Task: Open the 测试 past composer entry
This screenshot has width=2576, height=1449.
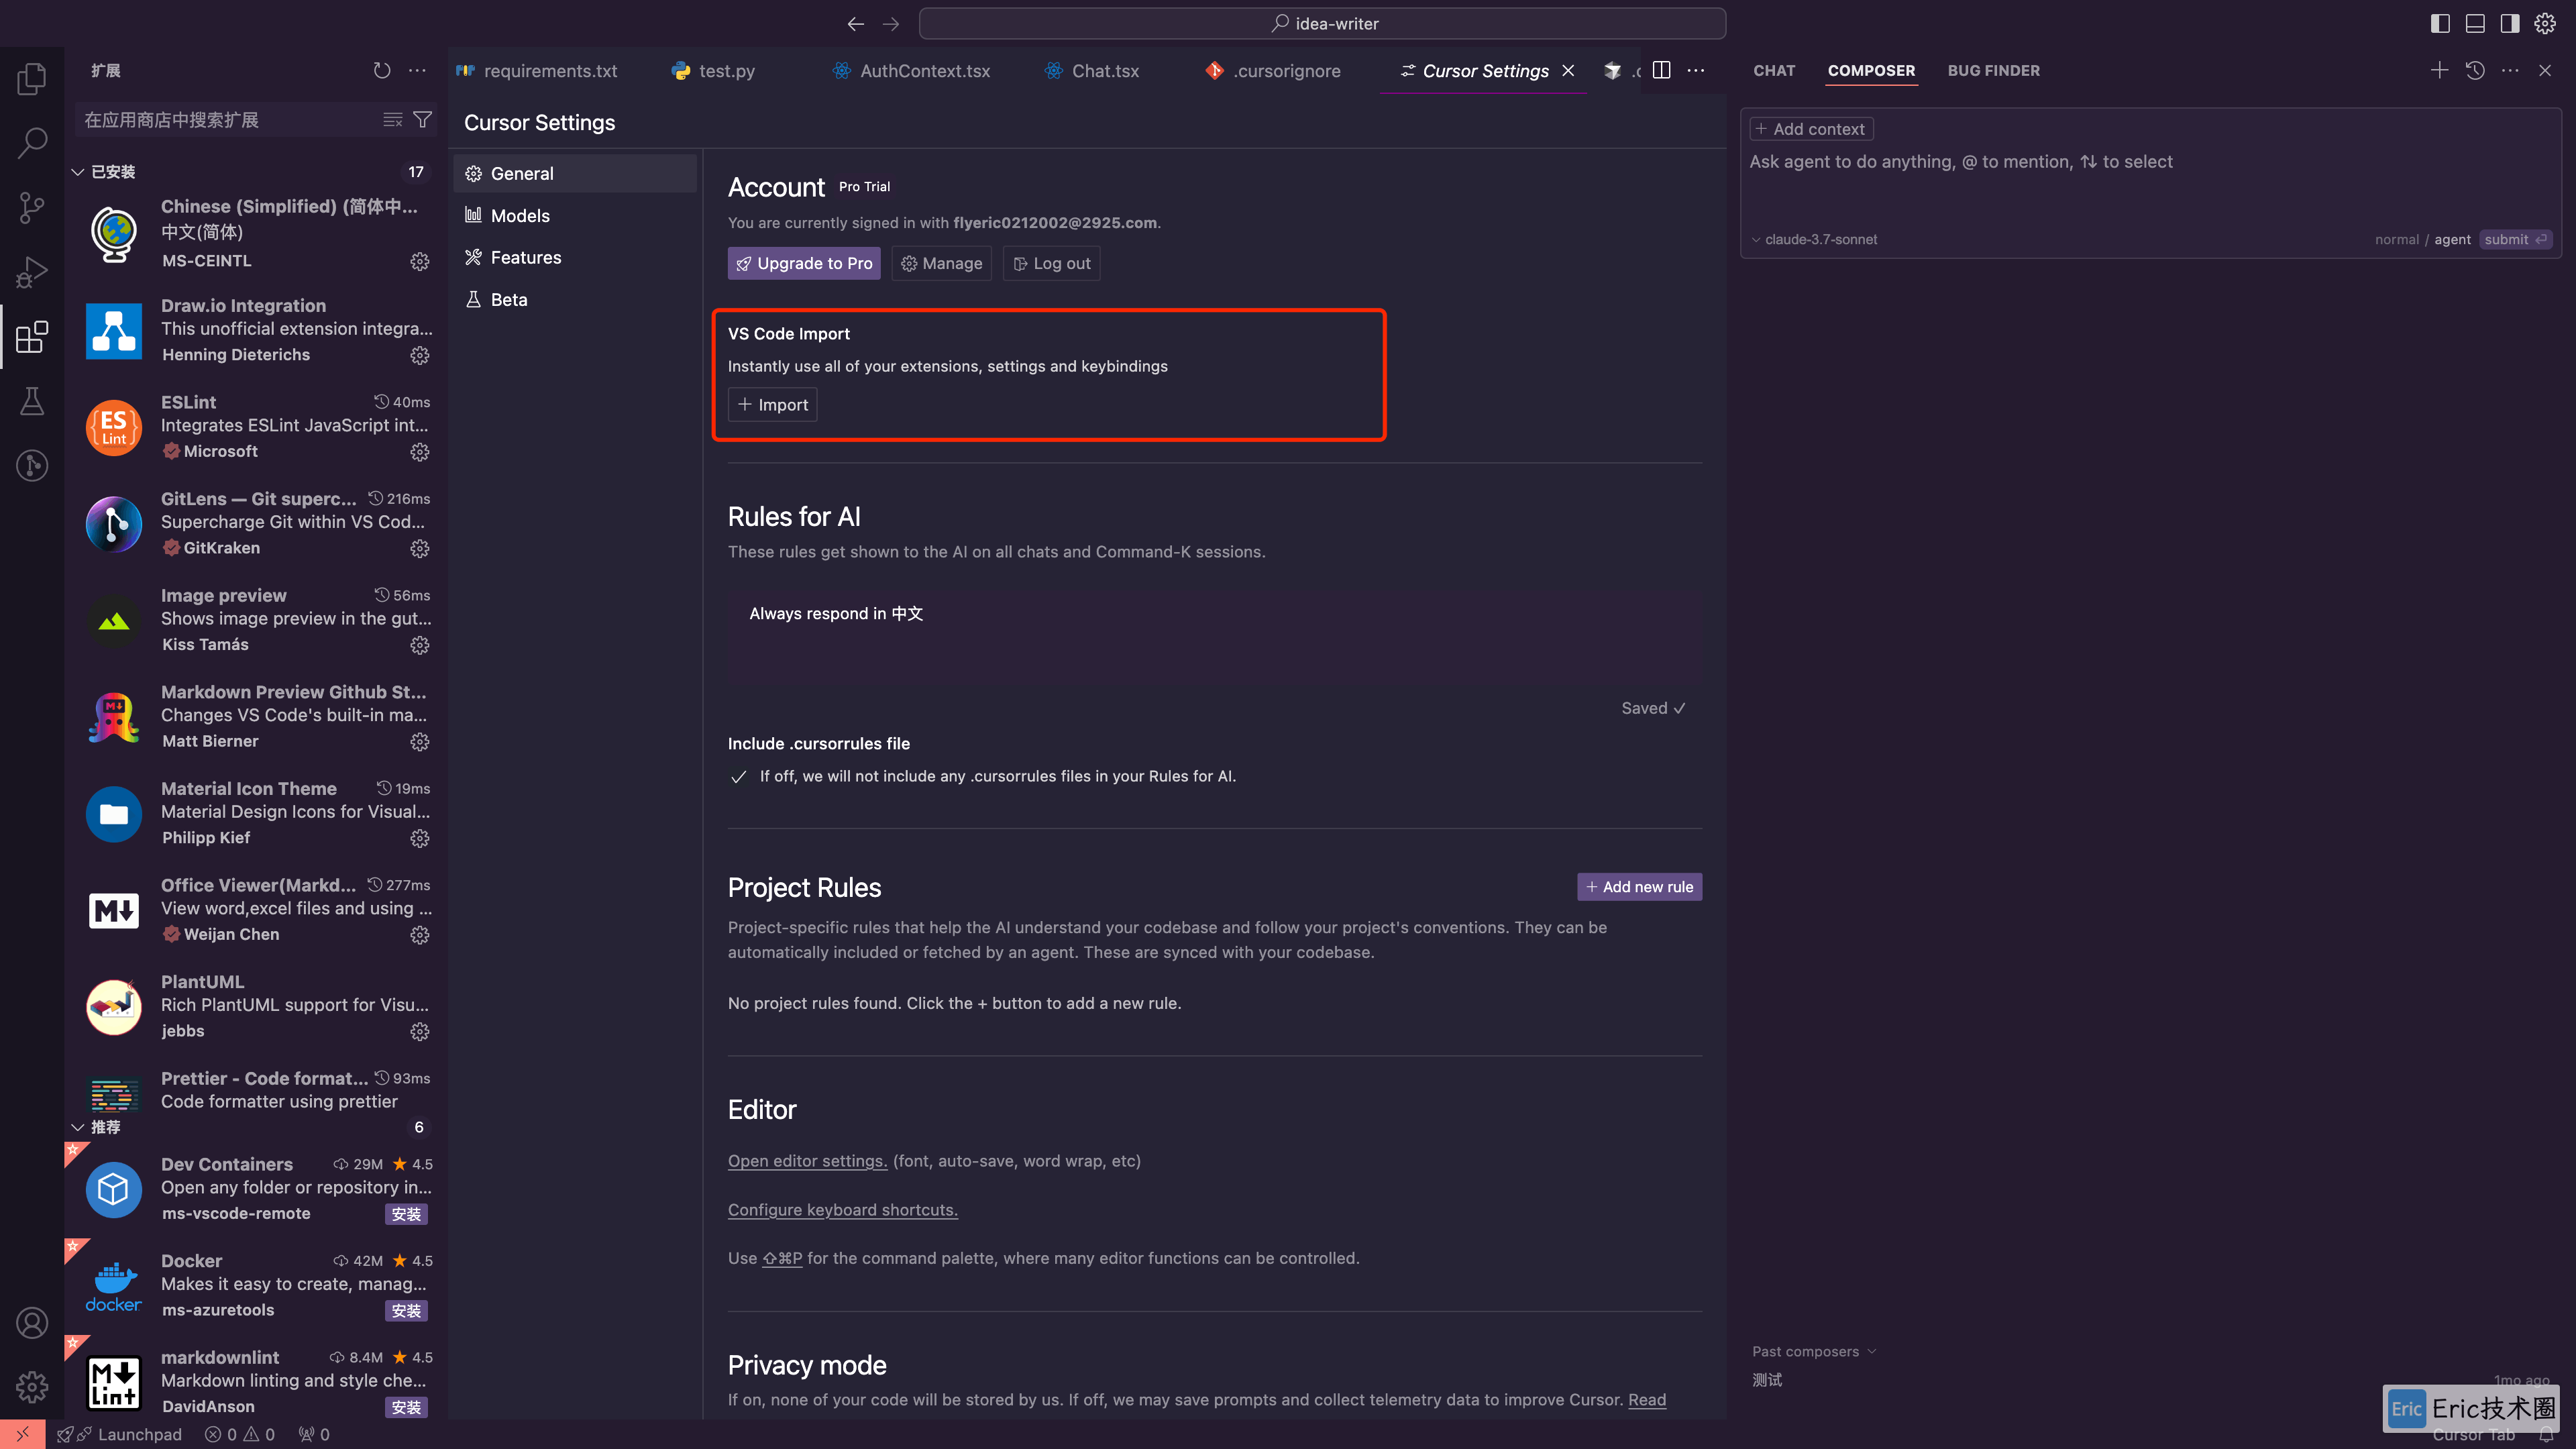Action: click(1767, 1380)
